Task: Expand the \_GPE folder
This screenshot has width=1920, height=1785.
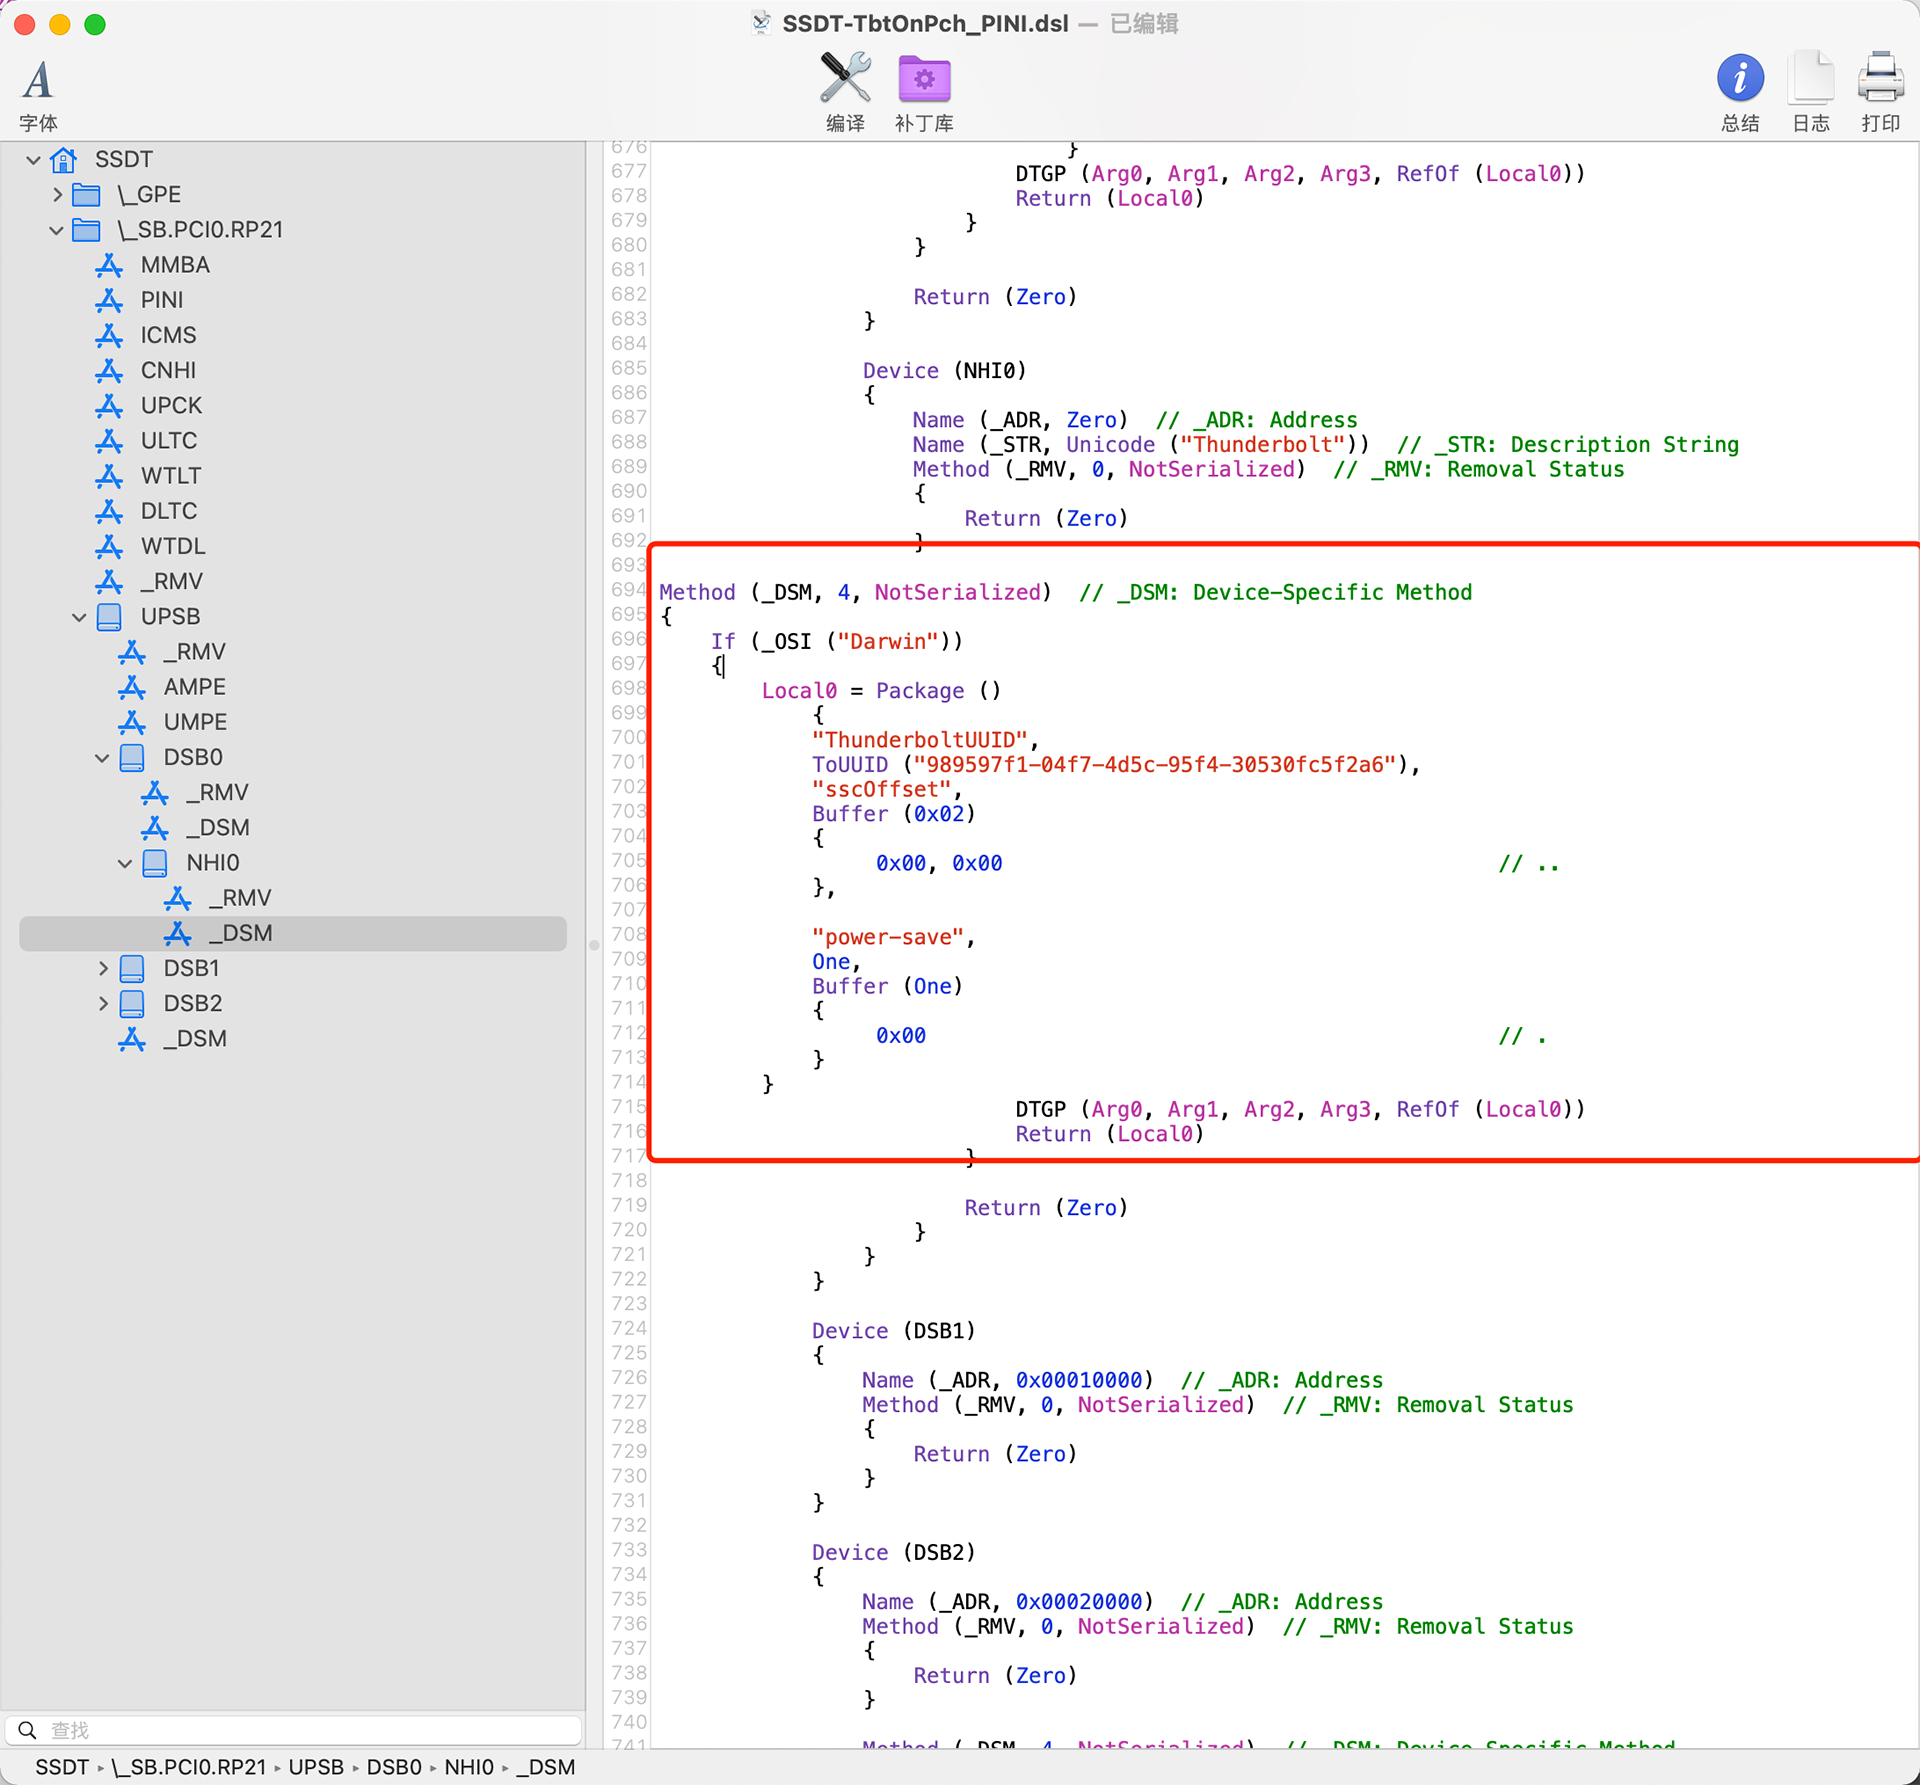Action: (x=58, y=195)
